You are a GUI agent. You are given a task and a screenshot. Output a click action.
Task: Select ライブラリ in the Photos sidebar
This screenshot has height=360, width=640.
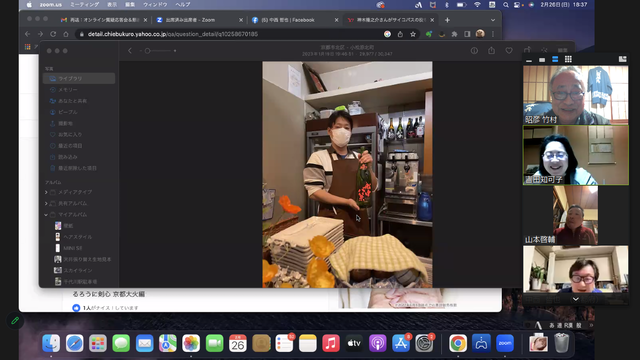79,78
